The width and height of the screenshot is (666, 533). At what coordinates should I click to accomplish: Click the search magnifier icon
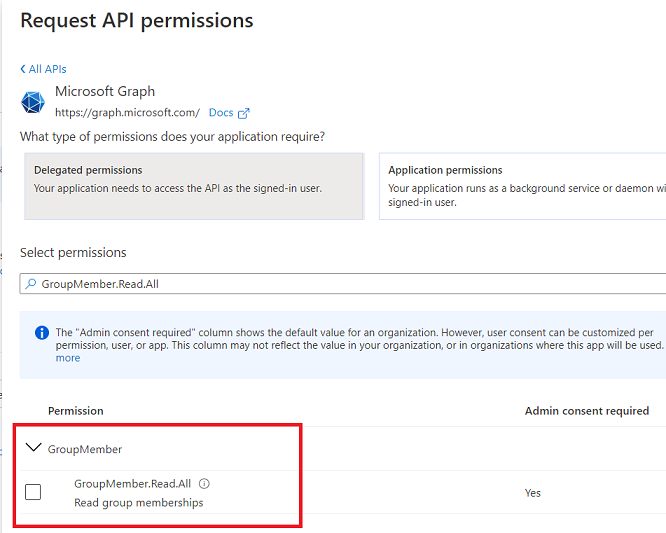click(31, 284)
